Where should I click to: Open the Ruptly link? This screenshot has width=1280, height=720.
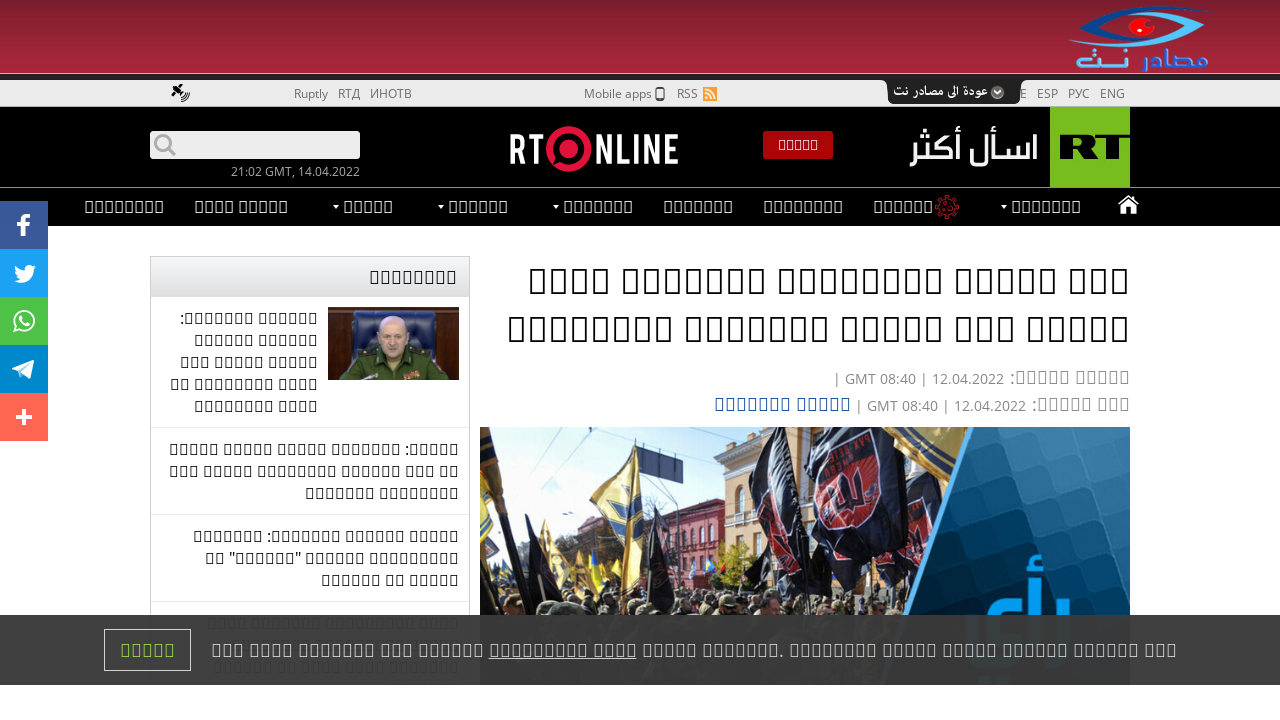pyautogui.click(x=310, y=94)
